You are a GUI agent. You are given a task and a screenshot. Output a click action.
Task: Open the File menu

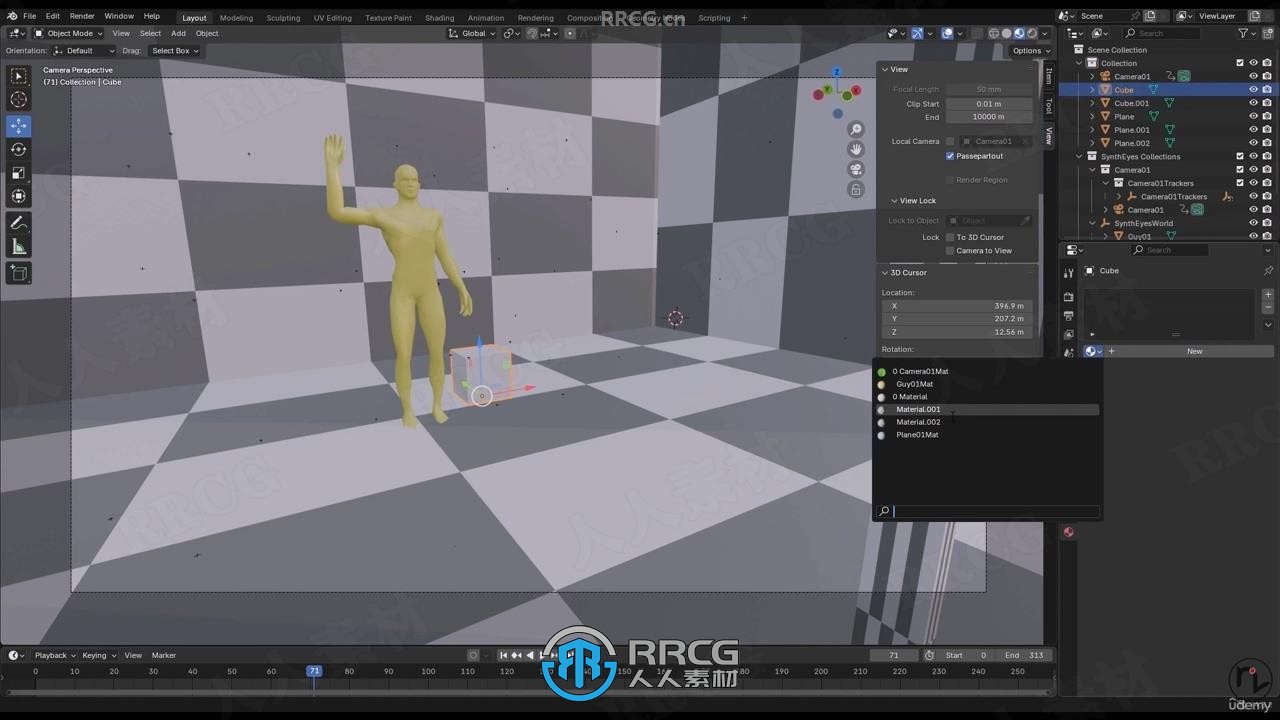coord(29,16)
